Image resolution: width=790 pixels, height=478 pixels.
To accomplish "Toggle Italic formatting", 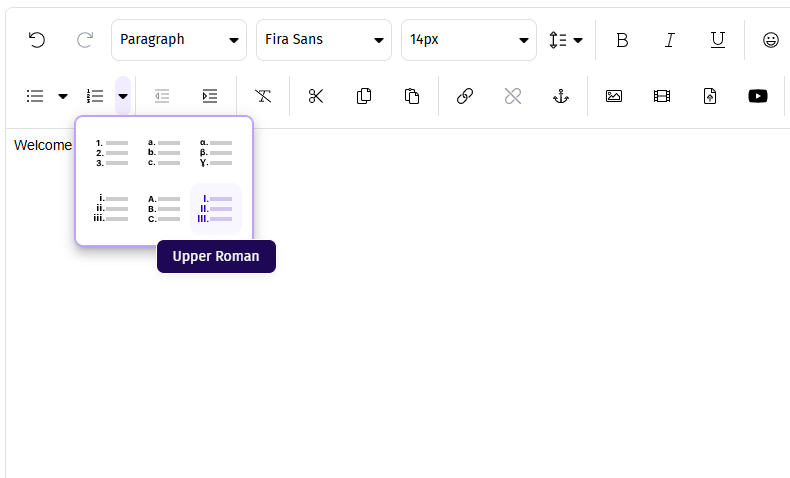I will 670,40.
